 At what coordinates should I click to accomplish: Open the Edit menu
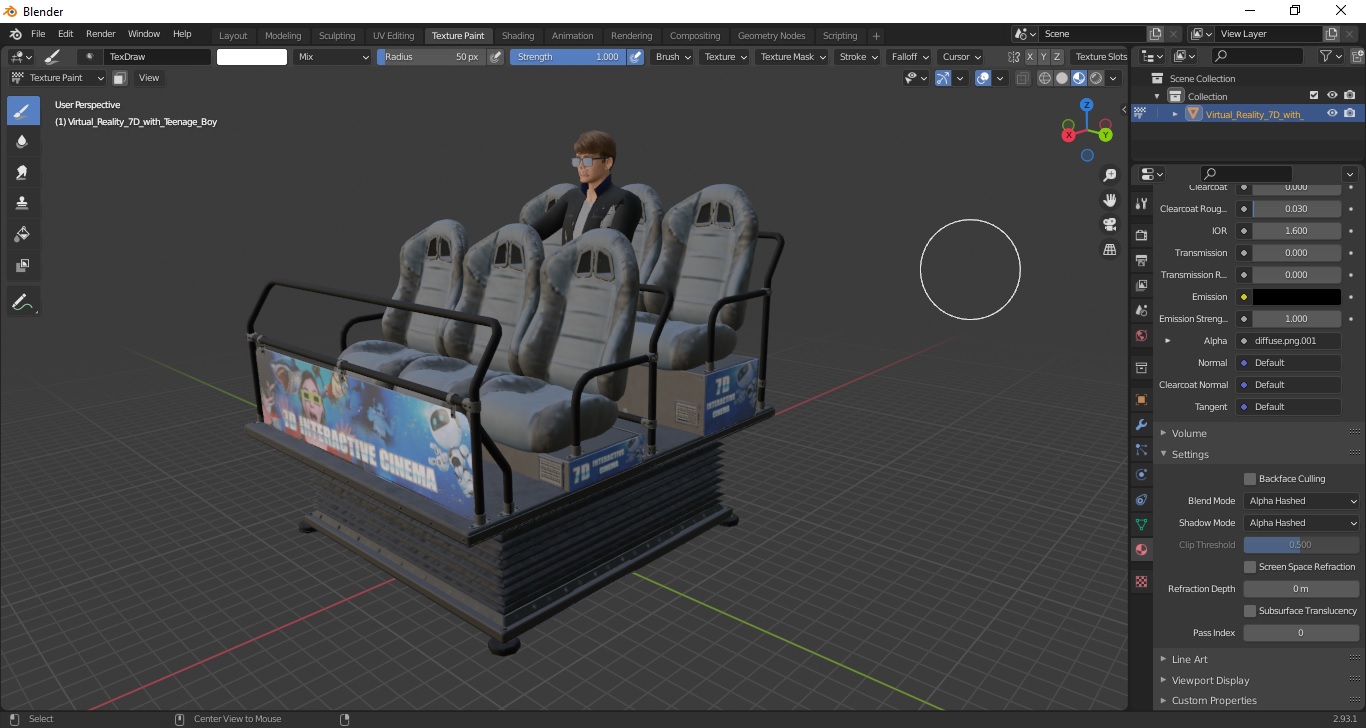pyautogui.click(x=65, y=34)
